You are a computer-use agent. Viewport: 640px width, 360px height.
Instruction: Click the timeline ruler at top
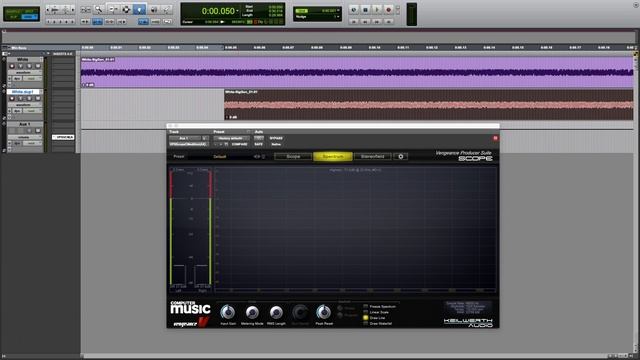(357, 47)
